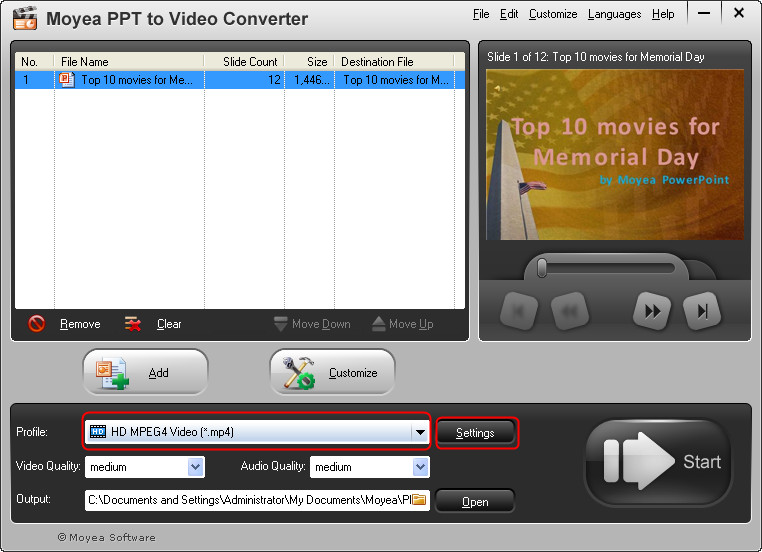
Task: Click the Move Up arrow icon
Action: click(x=379, y=324)
